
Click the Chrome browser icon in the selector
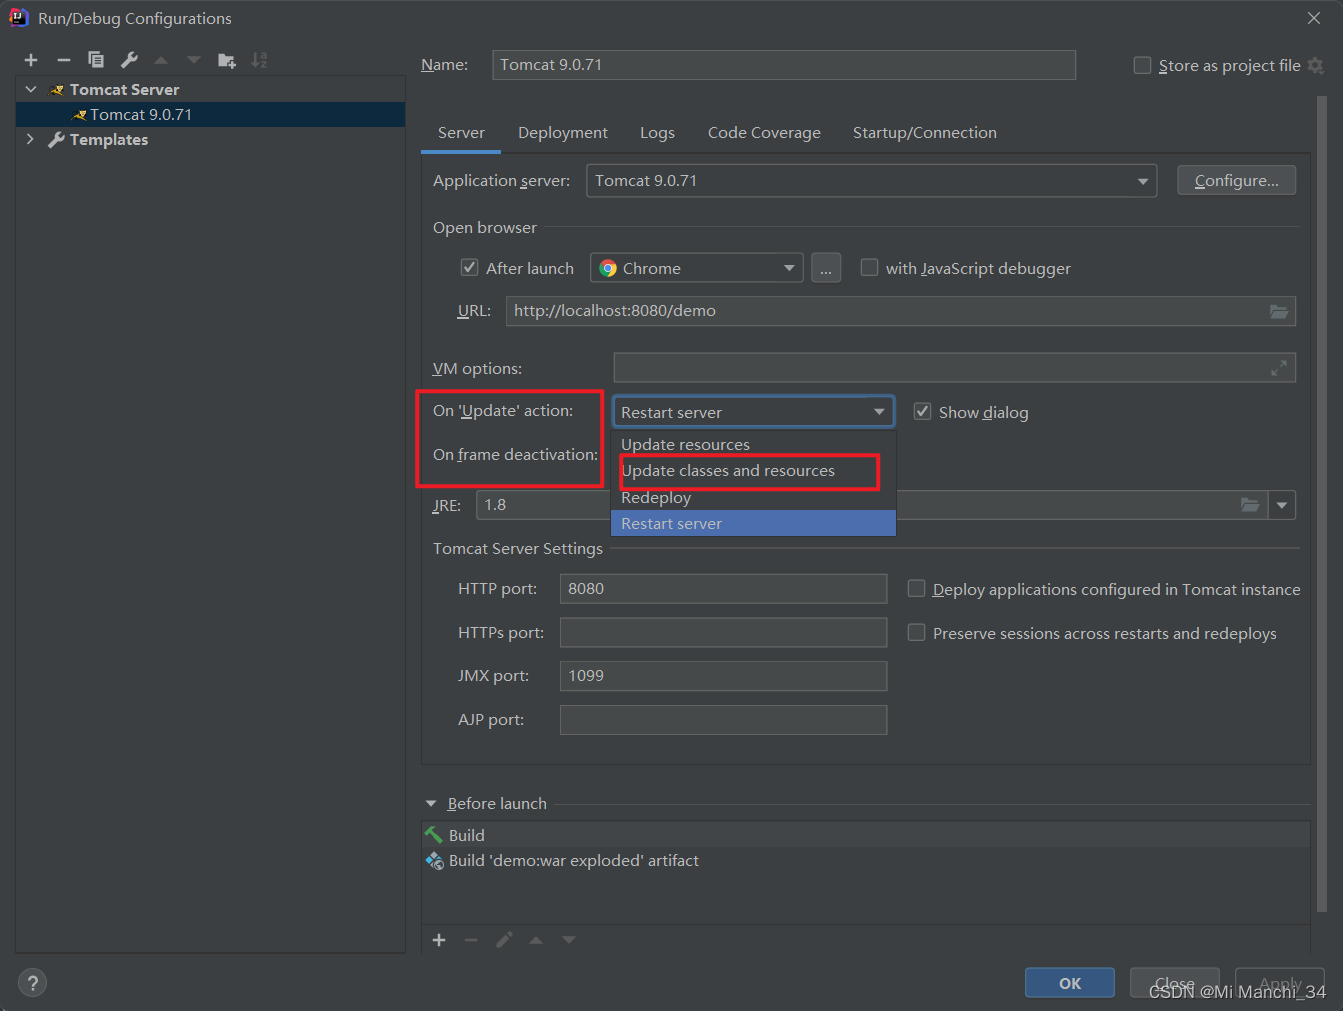point(608,268)
